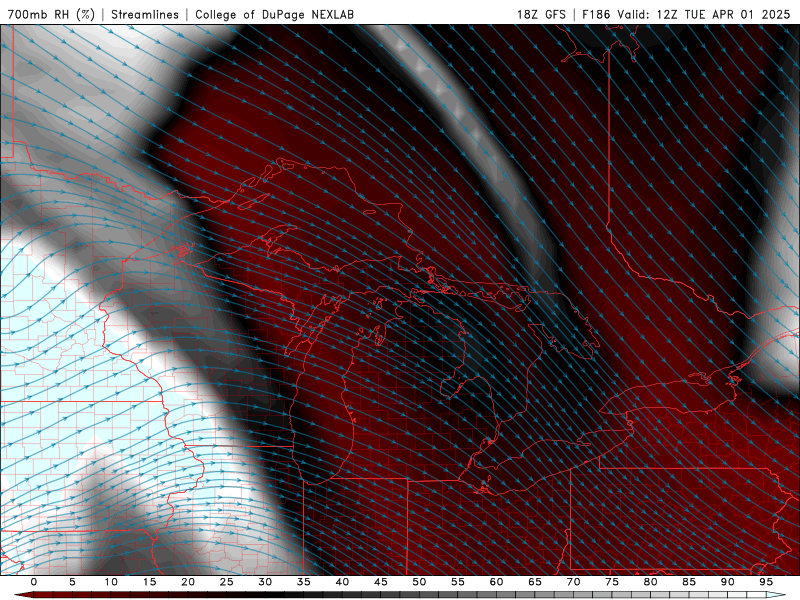Click the '85' colorbar scale label
This screenshot has height=600, width=800.
(x=689, y=582)
